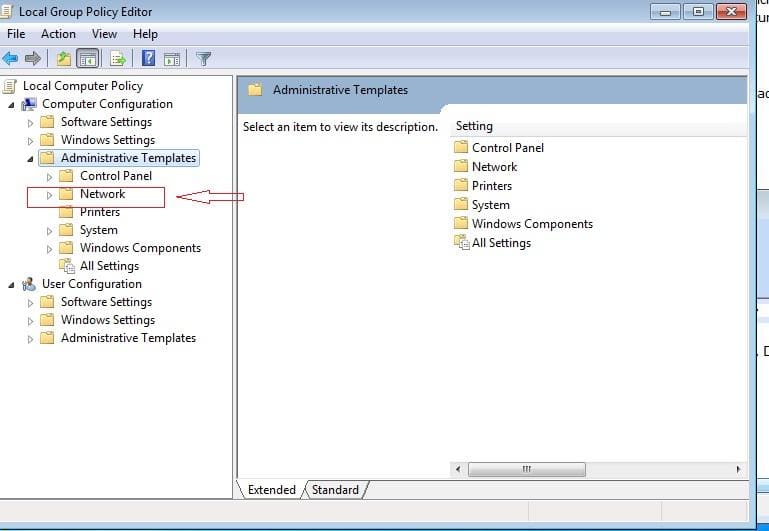Expand Software Settings under User Configuration
This screenshot has height=531, width=769.
tap(30, 303)
